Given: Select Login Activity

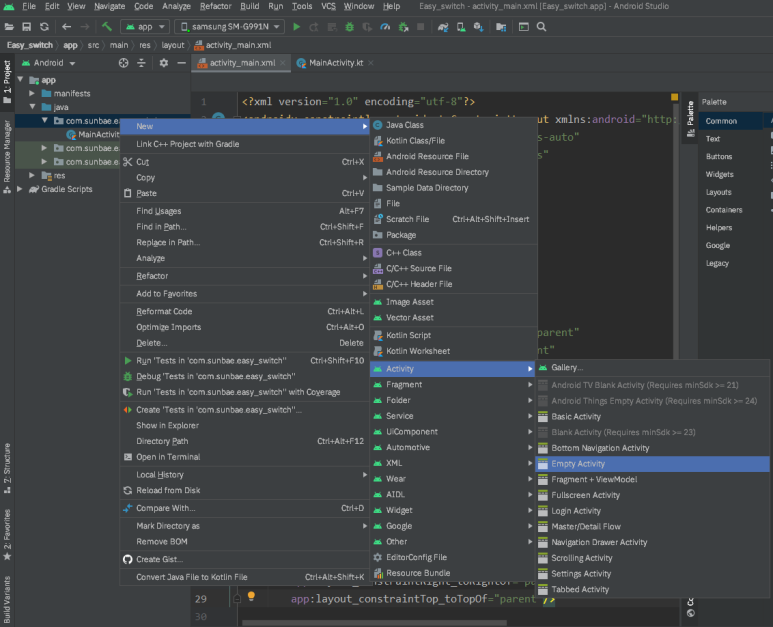Looking at the screenshot, I should (653, 511).
